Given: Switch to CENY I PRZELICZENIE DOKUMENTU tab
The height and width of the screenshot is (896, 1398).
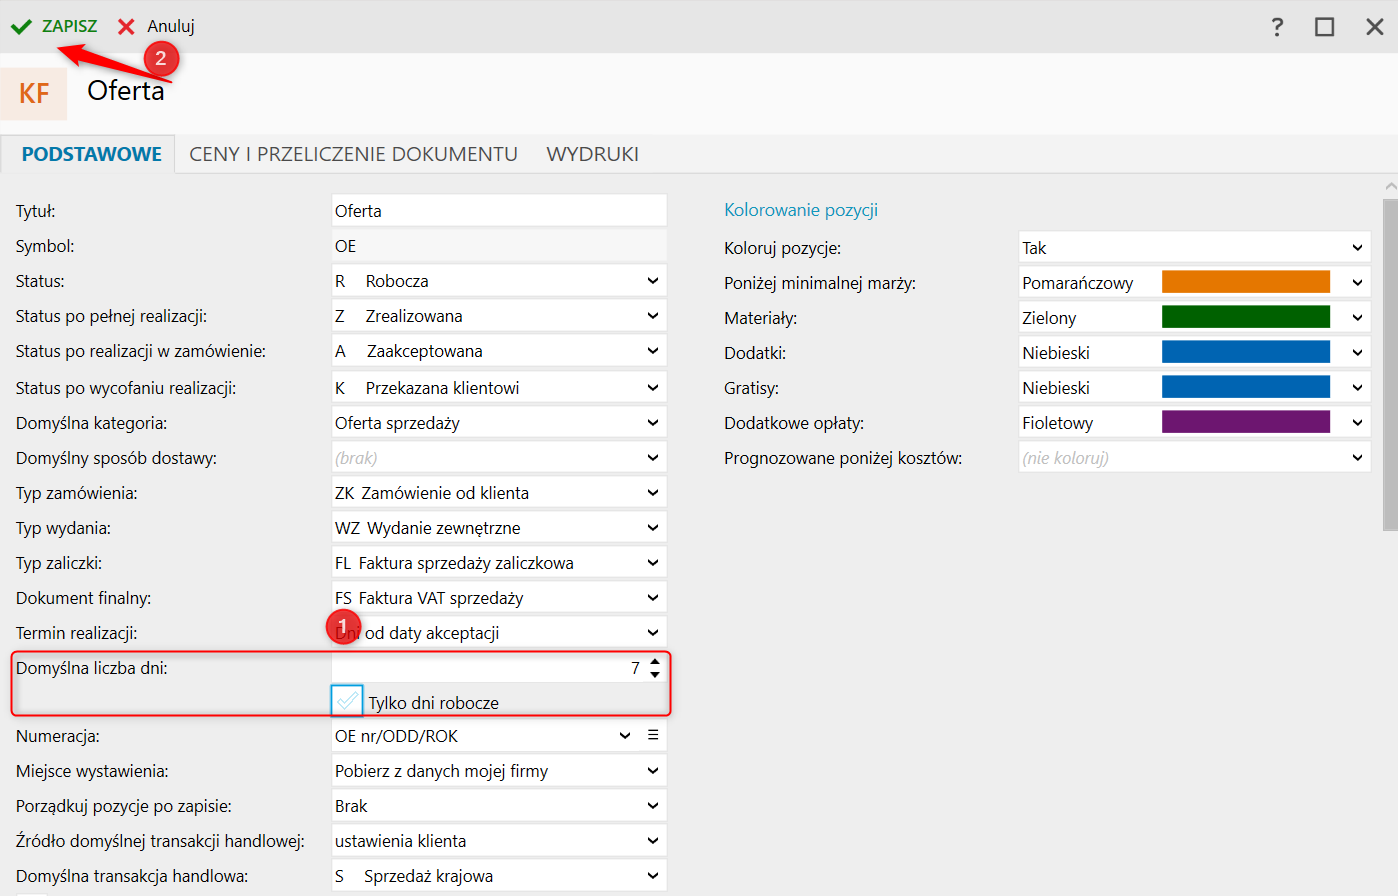Looking at the screenshot, I should pyautogui.click(x=353, y=154).
